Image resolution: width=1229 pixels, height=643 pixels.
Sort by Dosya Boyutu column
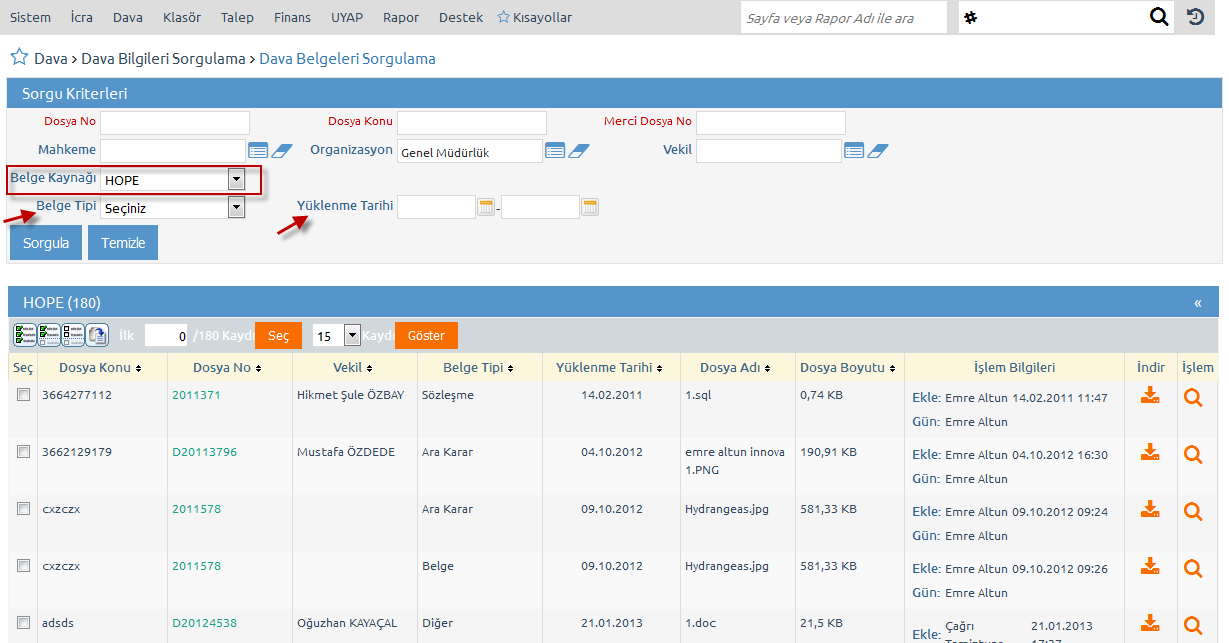click(x=848, y=368)
